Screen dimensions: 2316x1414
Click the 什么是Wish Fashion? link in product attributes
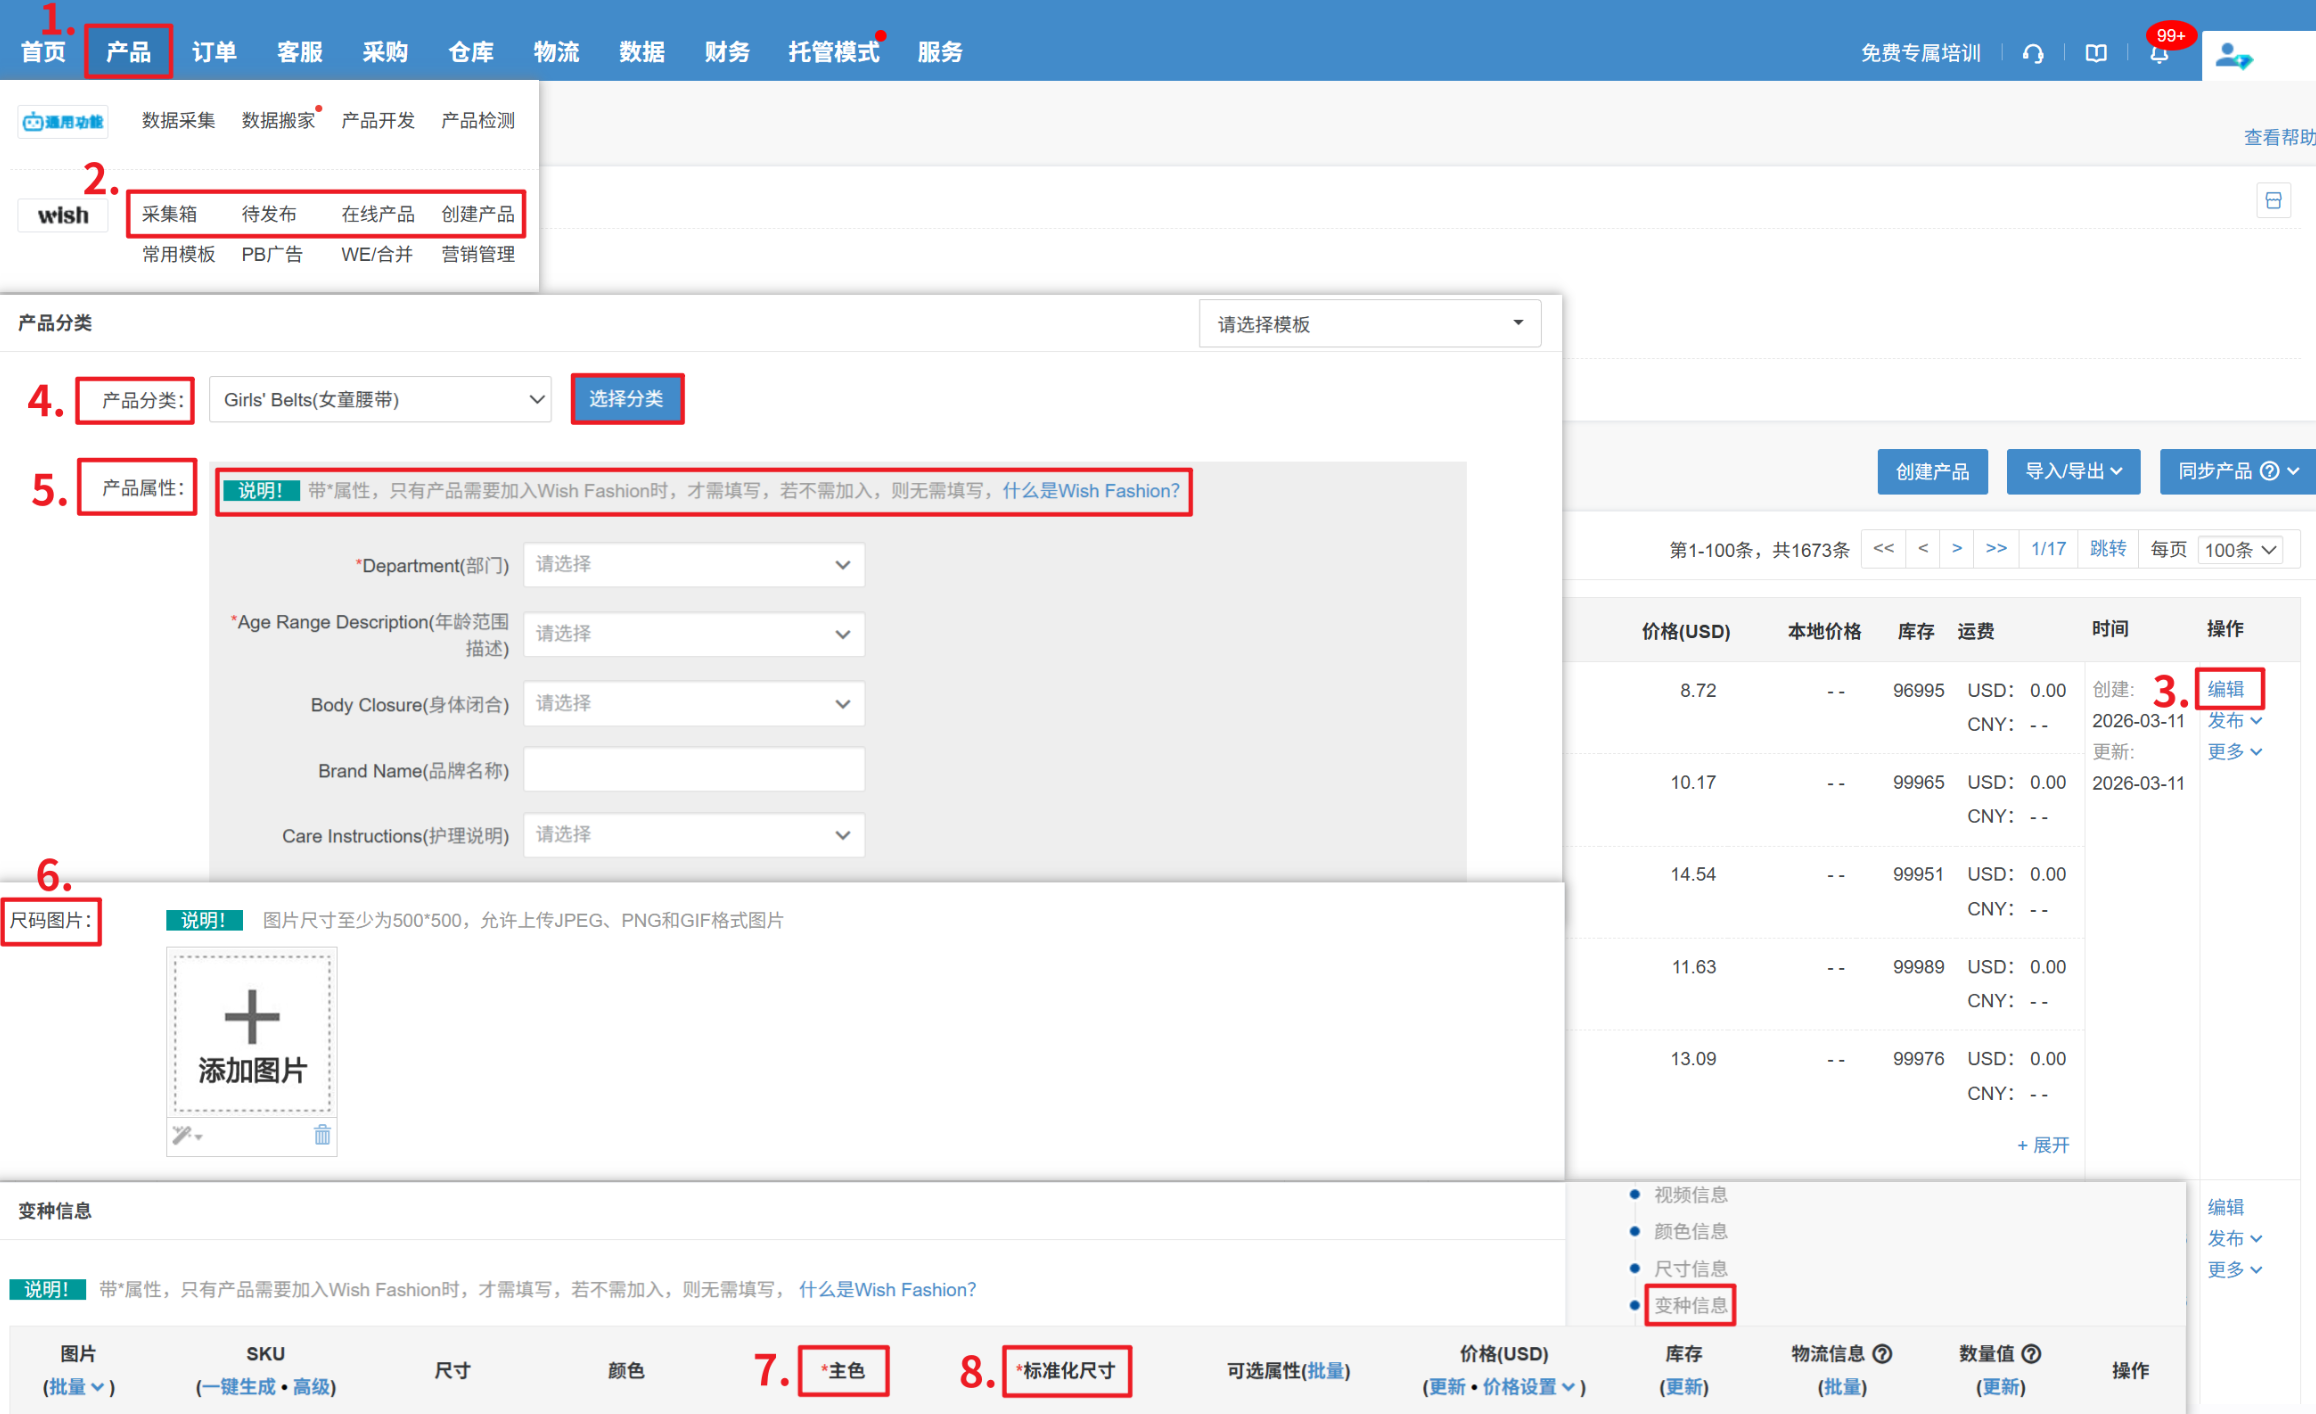1090,491
